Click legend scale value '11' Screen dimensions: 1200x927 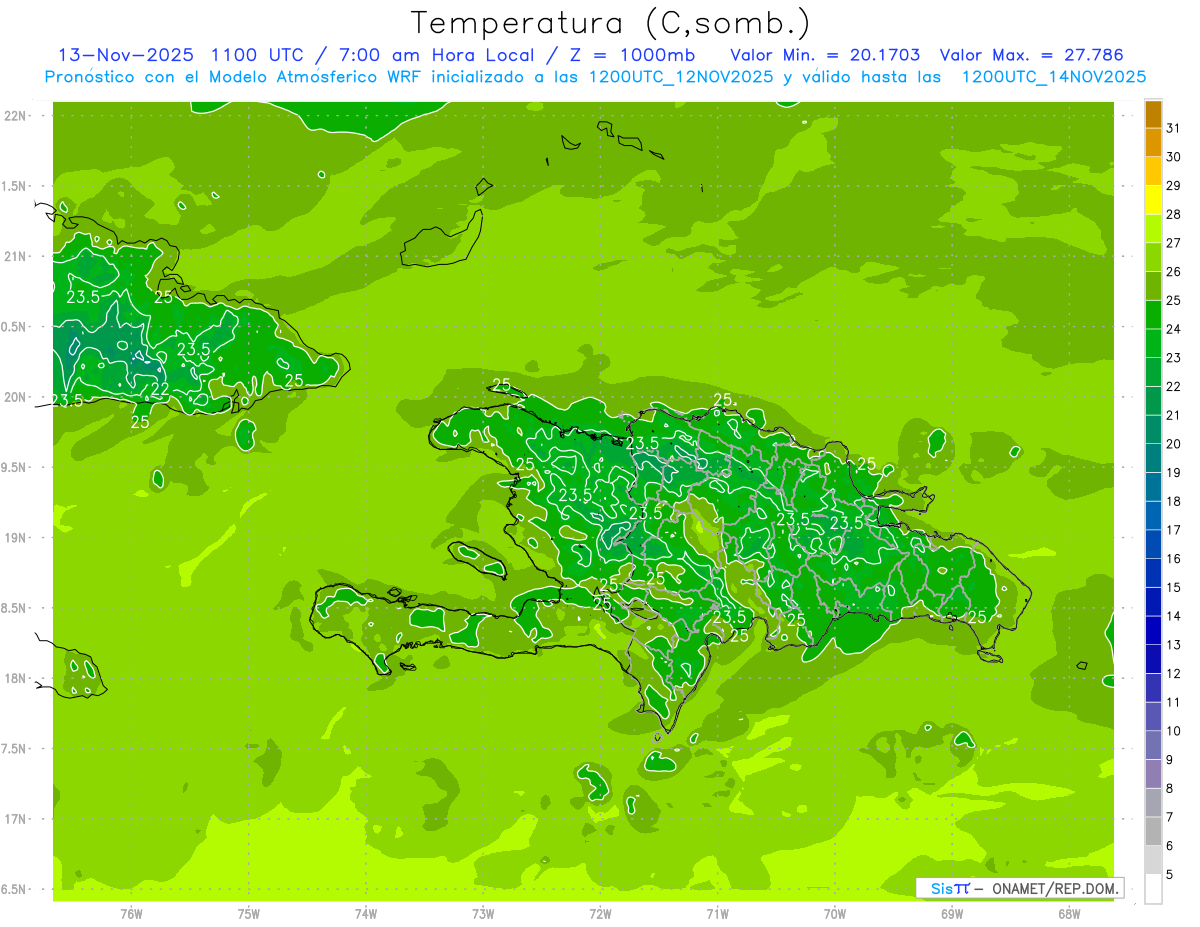pyautogui.click(x=1173, y=703)
